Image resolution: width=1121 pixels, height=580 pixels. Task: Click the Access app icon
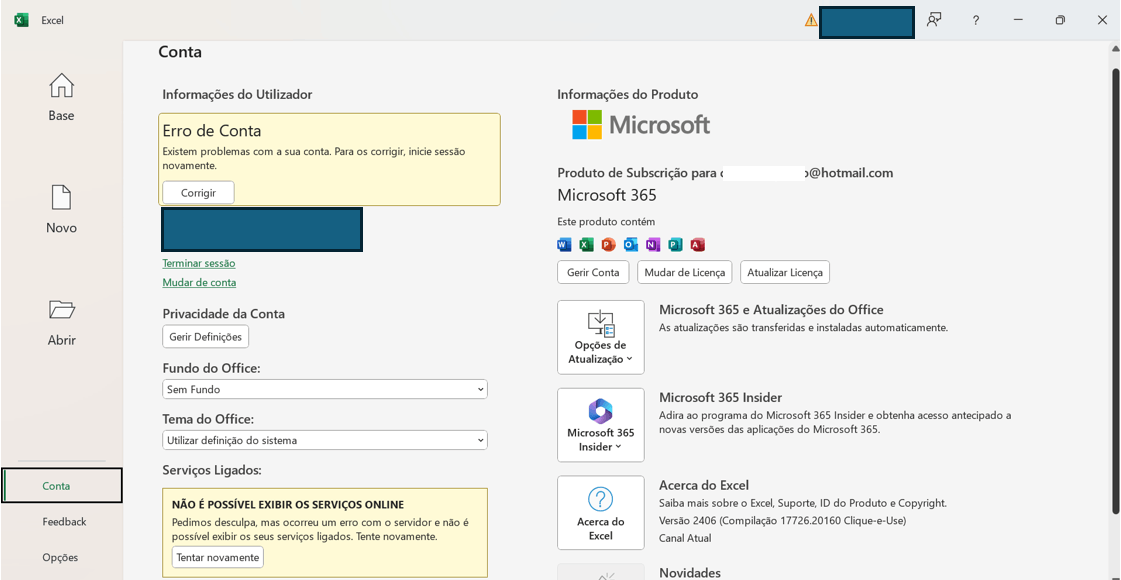(698, 245)
